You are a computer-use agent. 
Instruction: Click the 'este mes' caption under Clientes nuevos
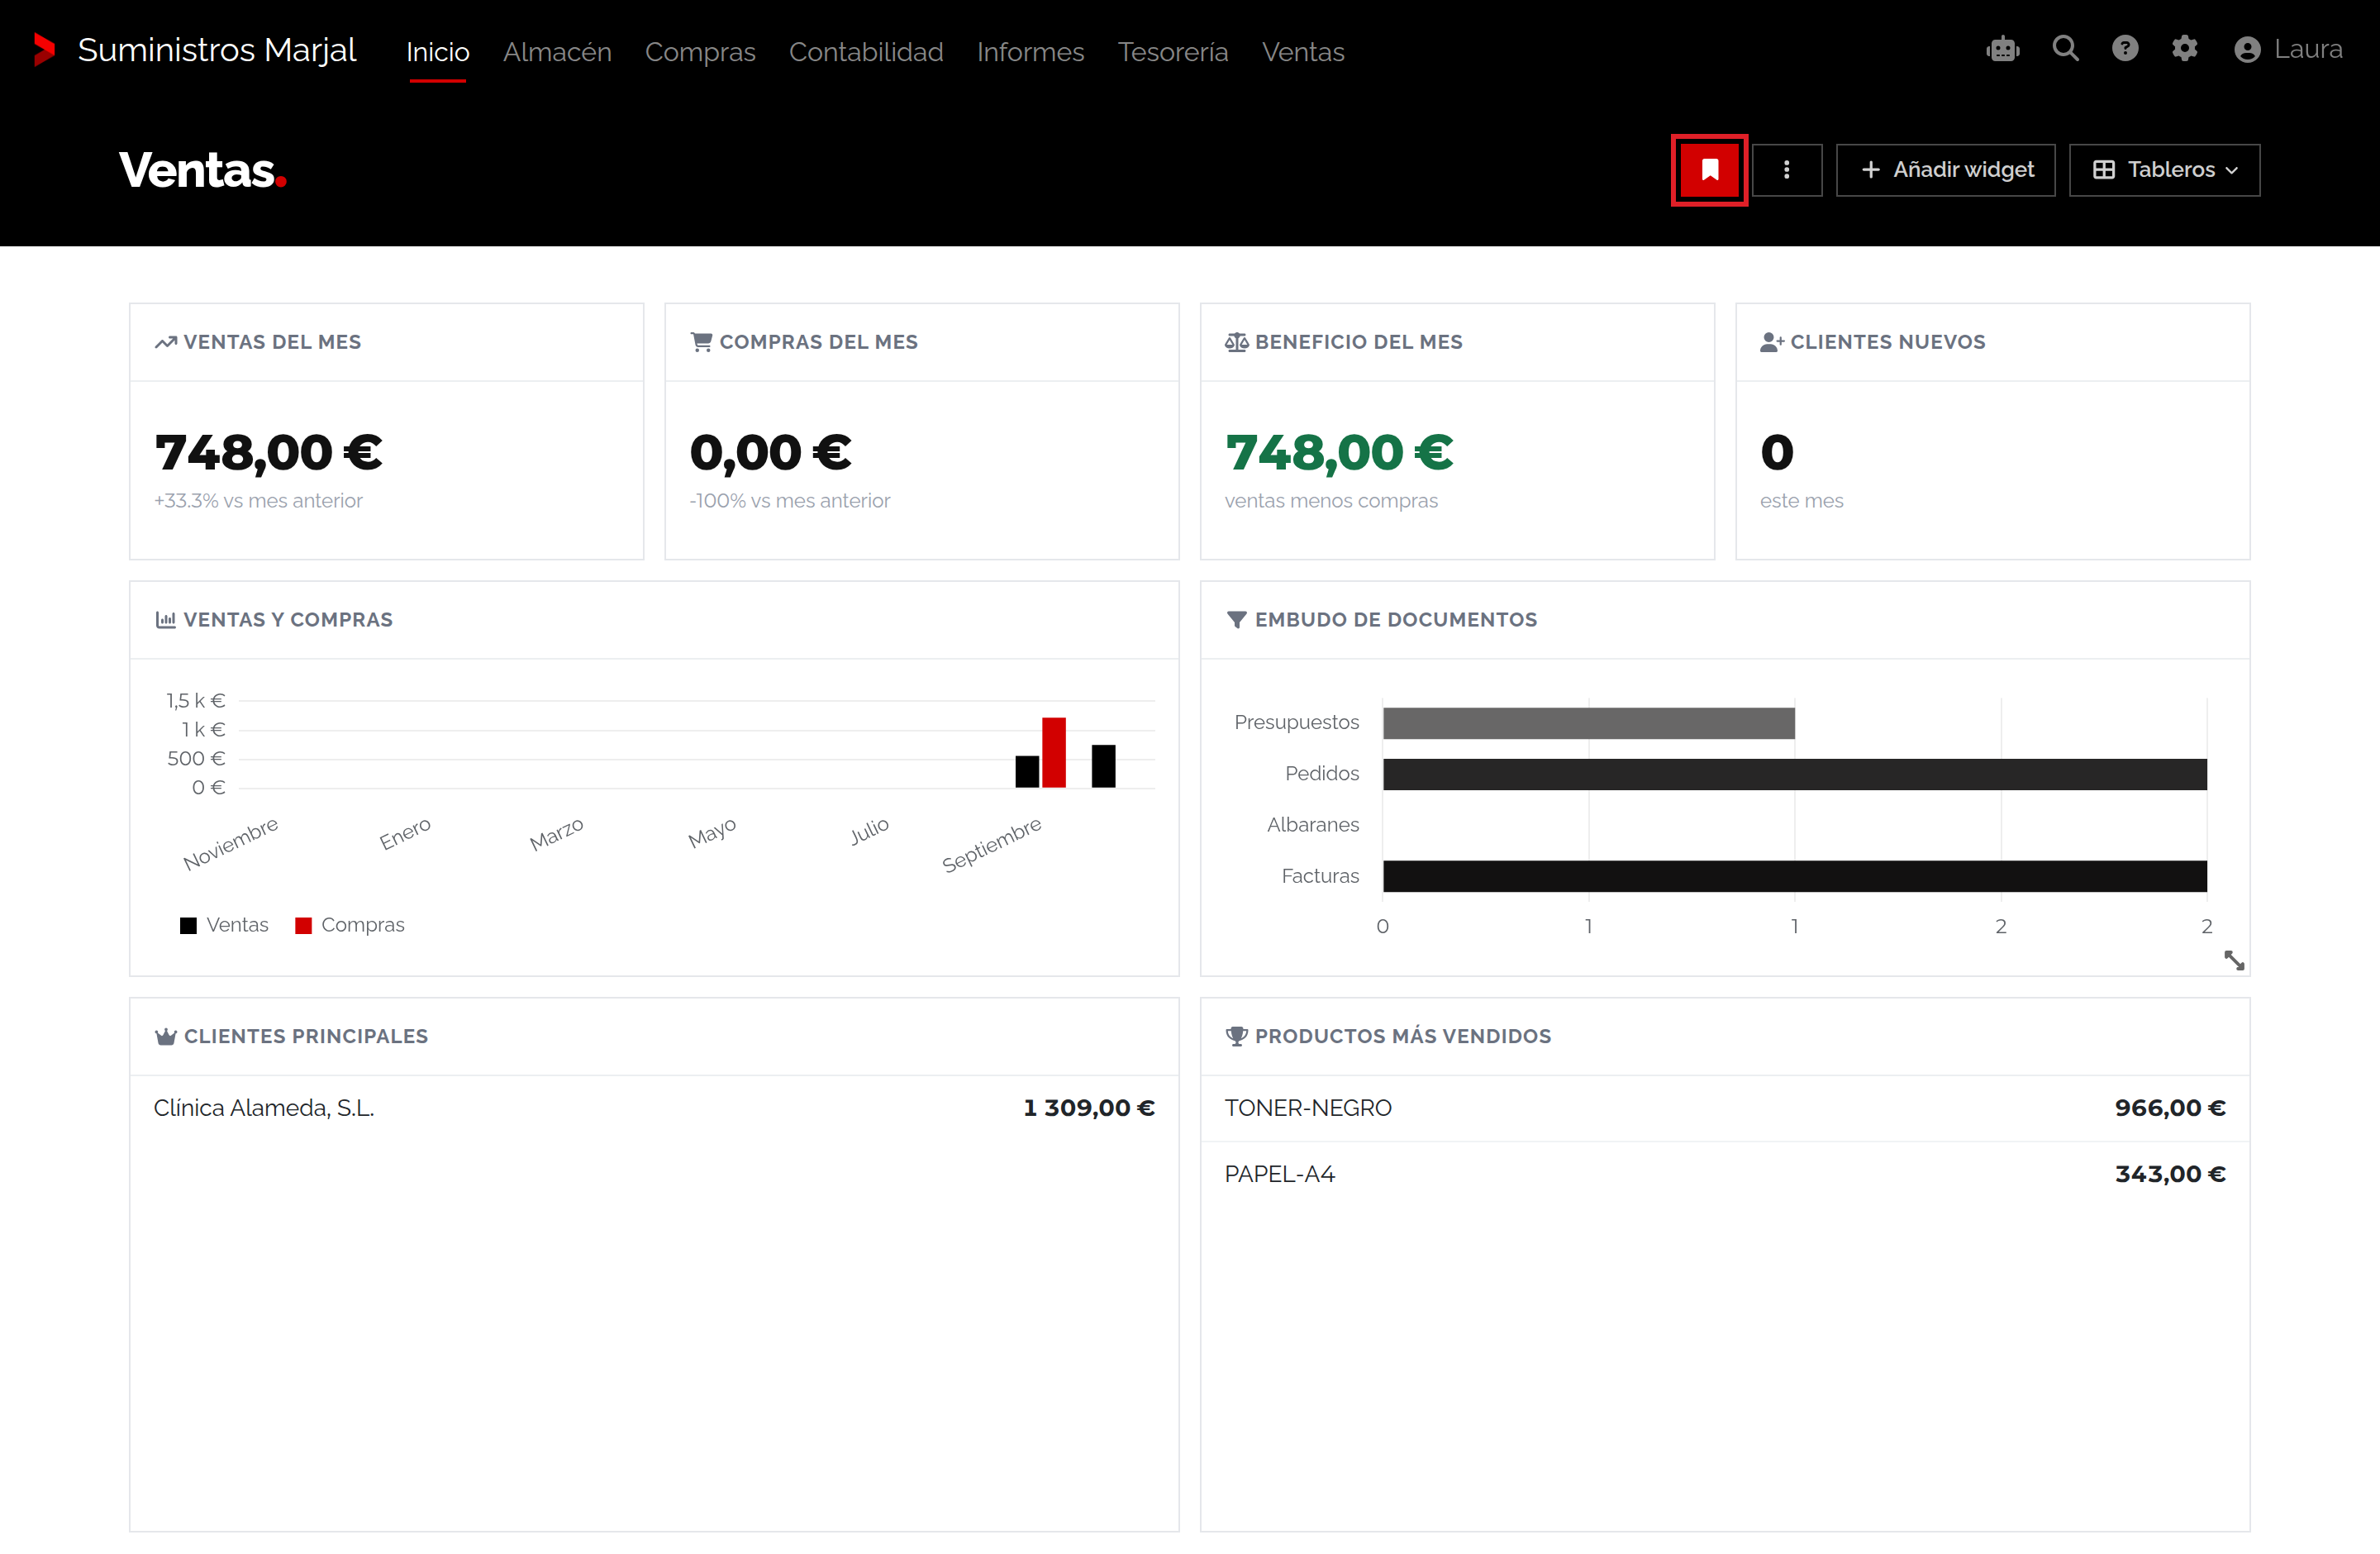click(1801, 501)
